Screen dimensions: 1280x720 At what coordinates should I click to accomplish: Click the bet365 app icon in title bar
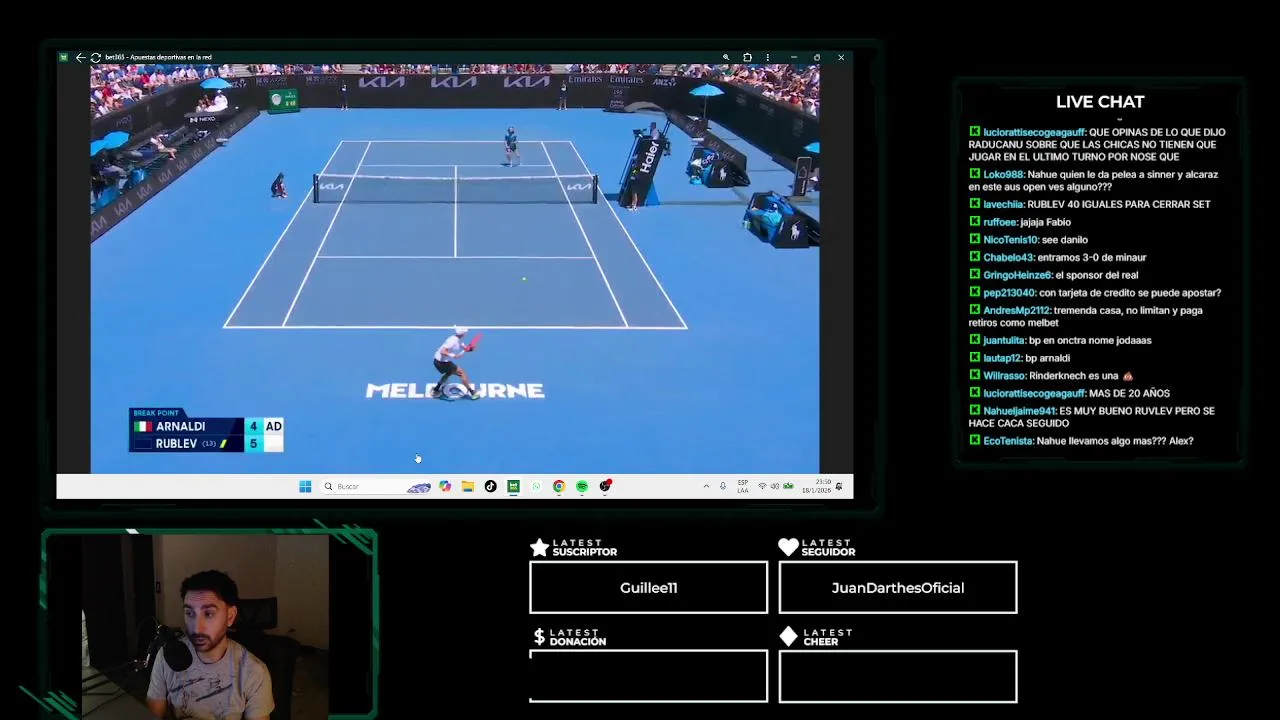point(63,57)
